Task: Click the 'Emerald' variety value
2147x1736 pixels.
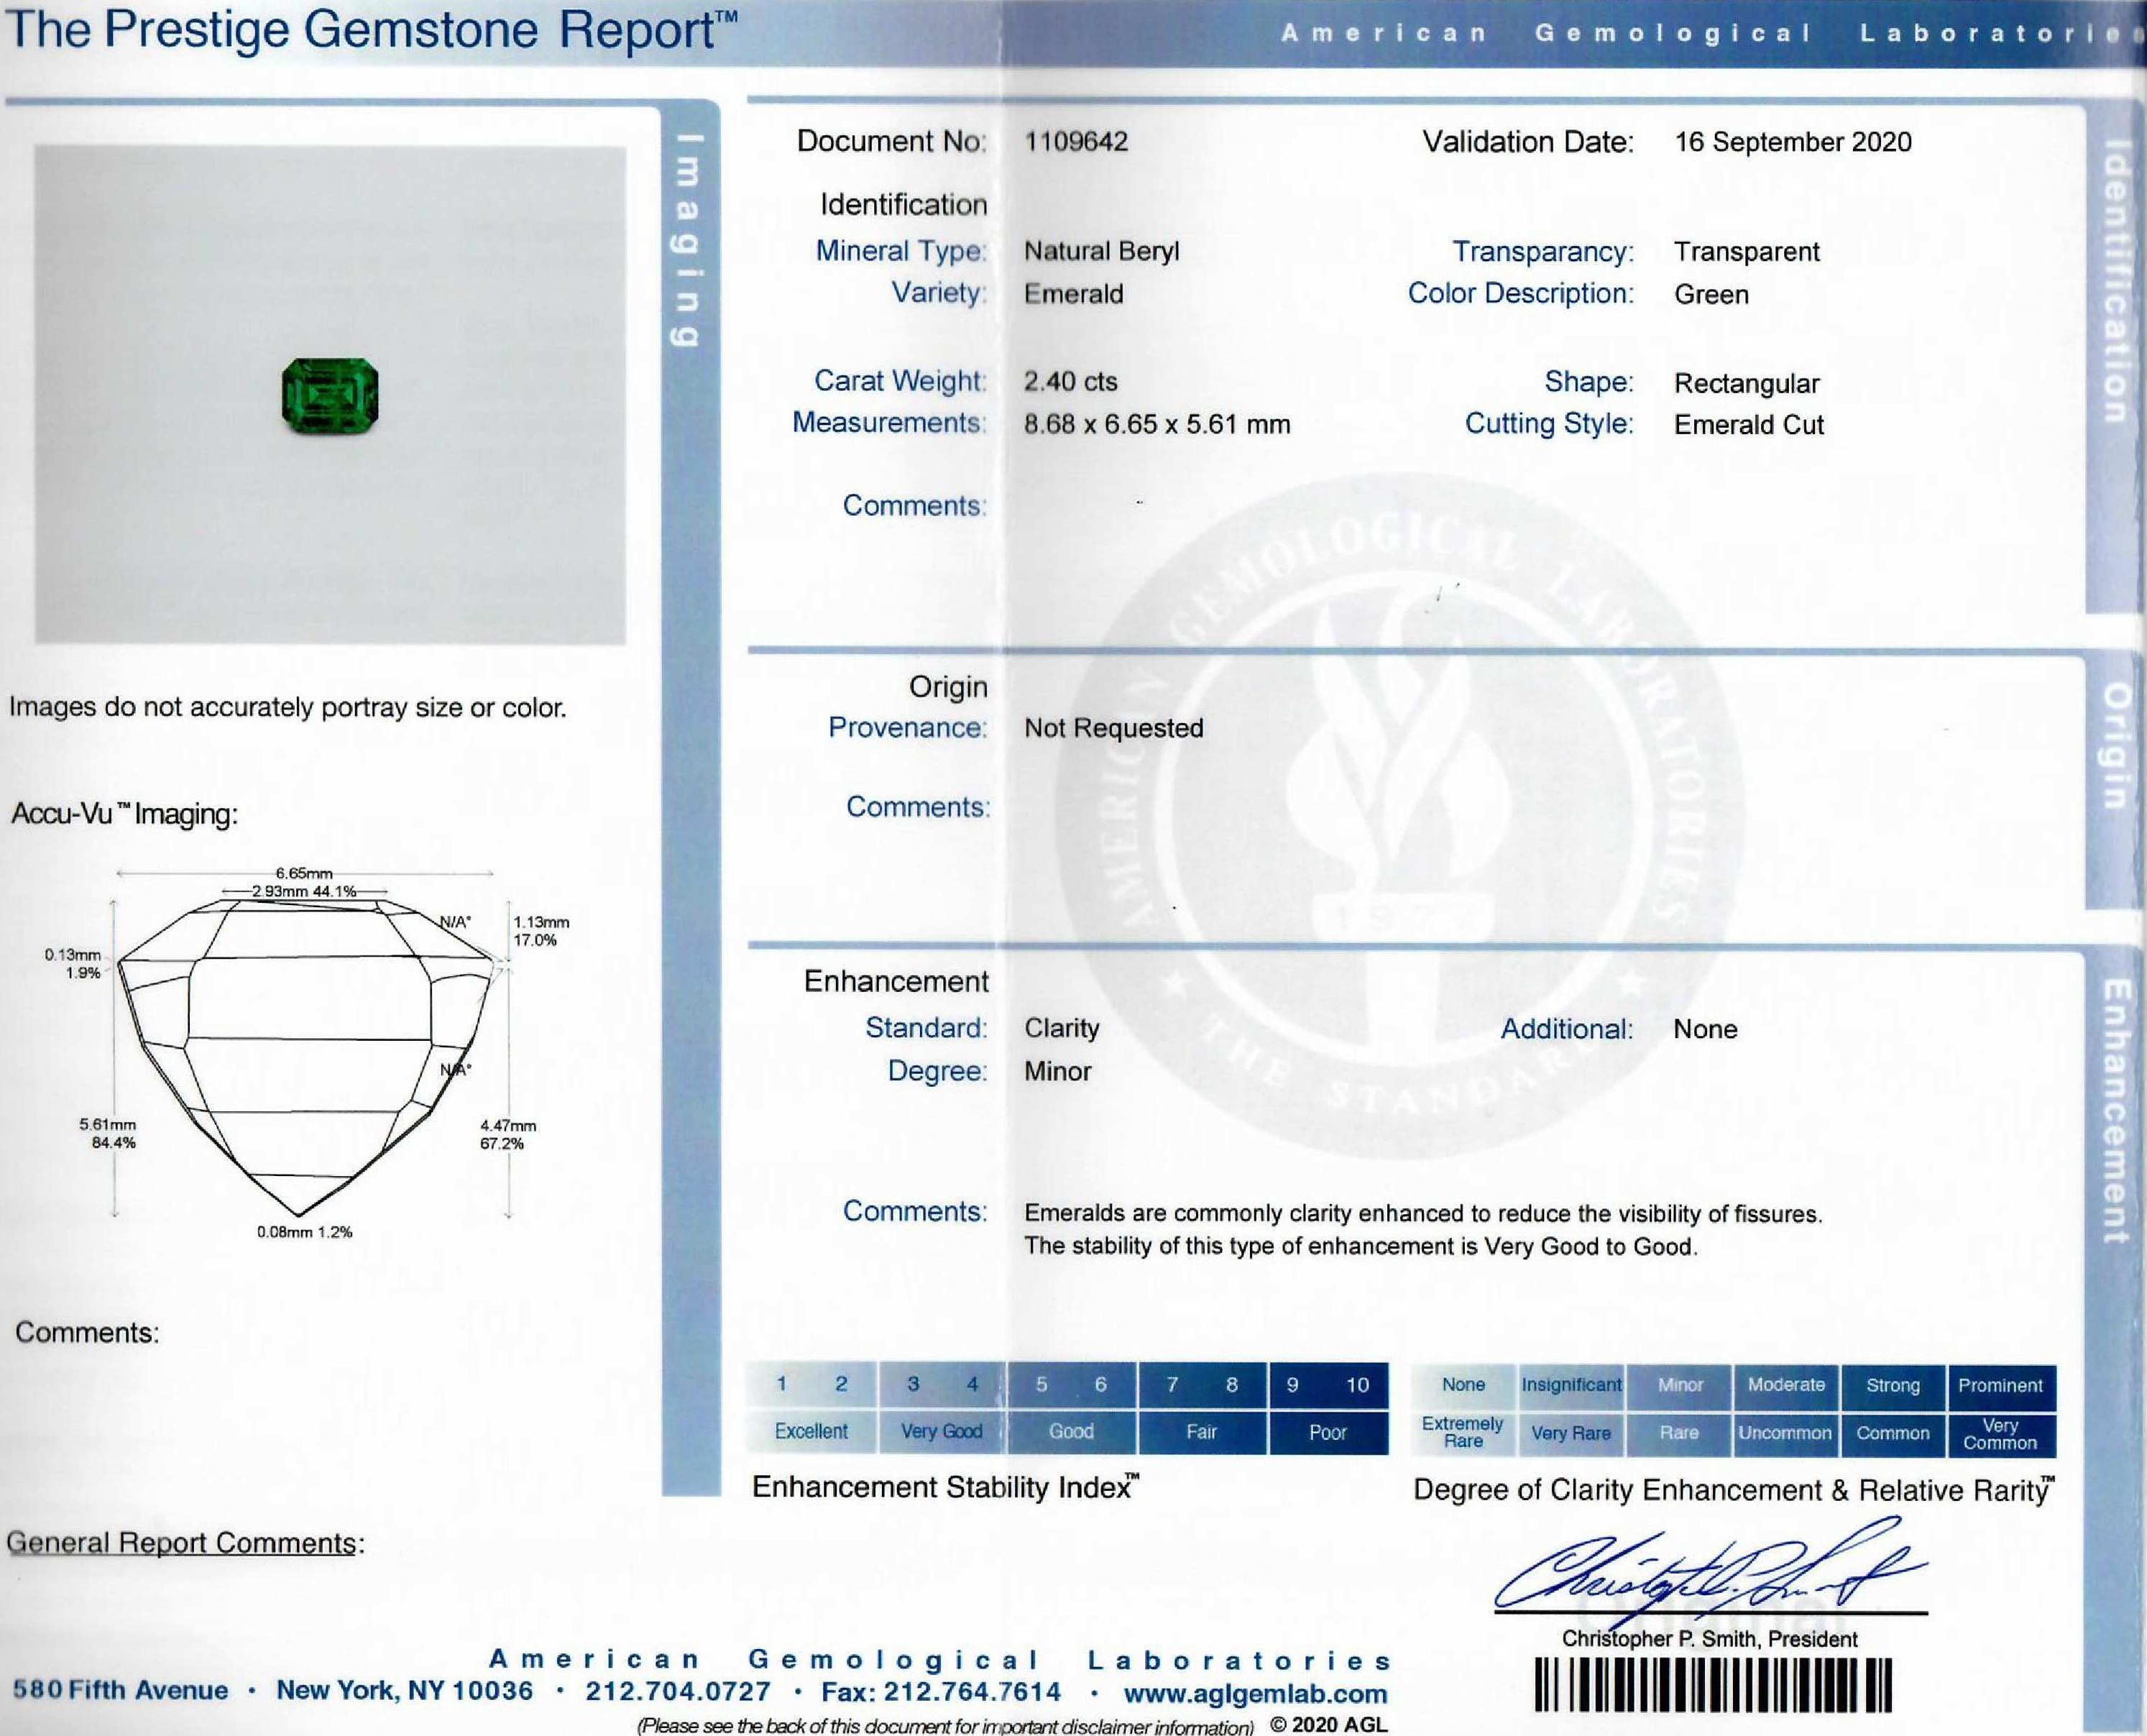Action: click(x=1073, y=294)
